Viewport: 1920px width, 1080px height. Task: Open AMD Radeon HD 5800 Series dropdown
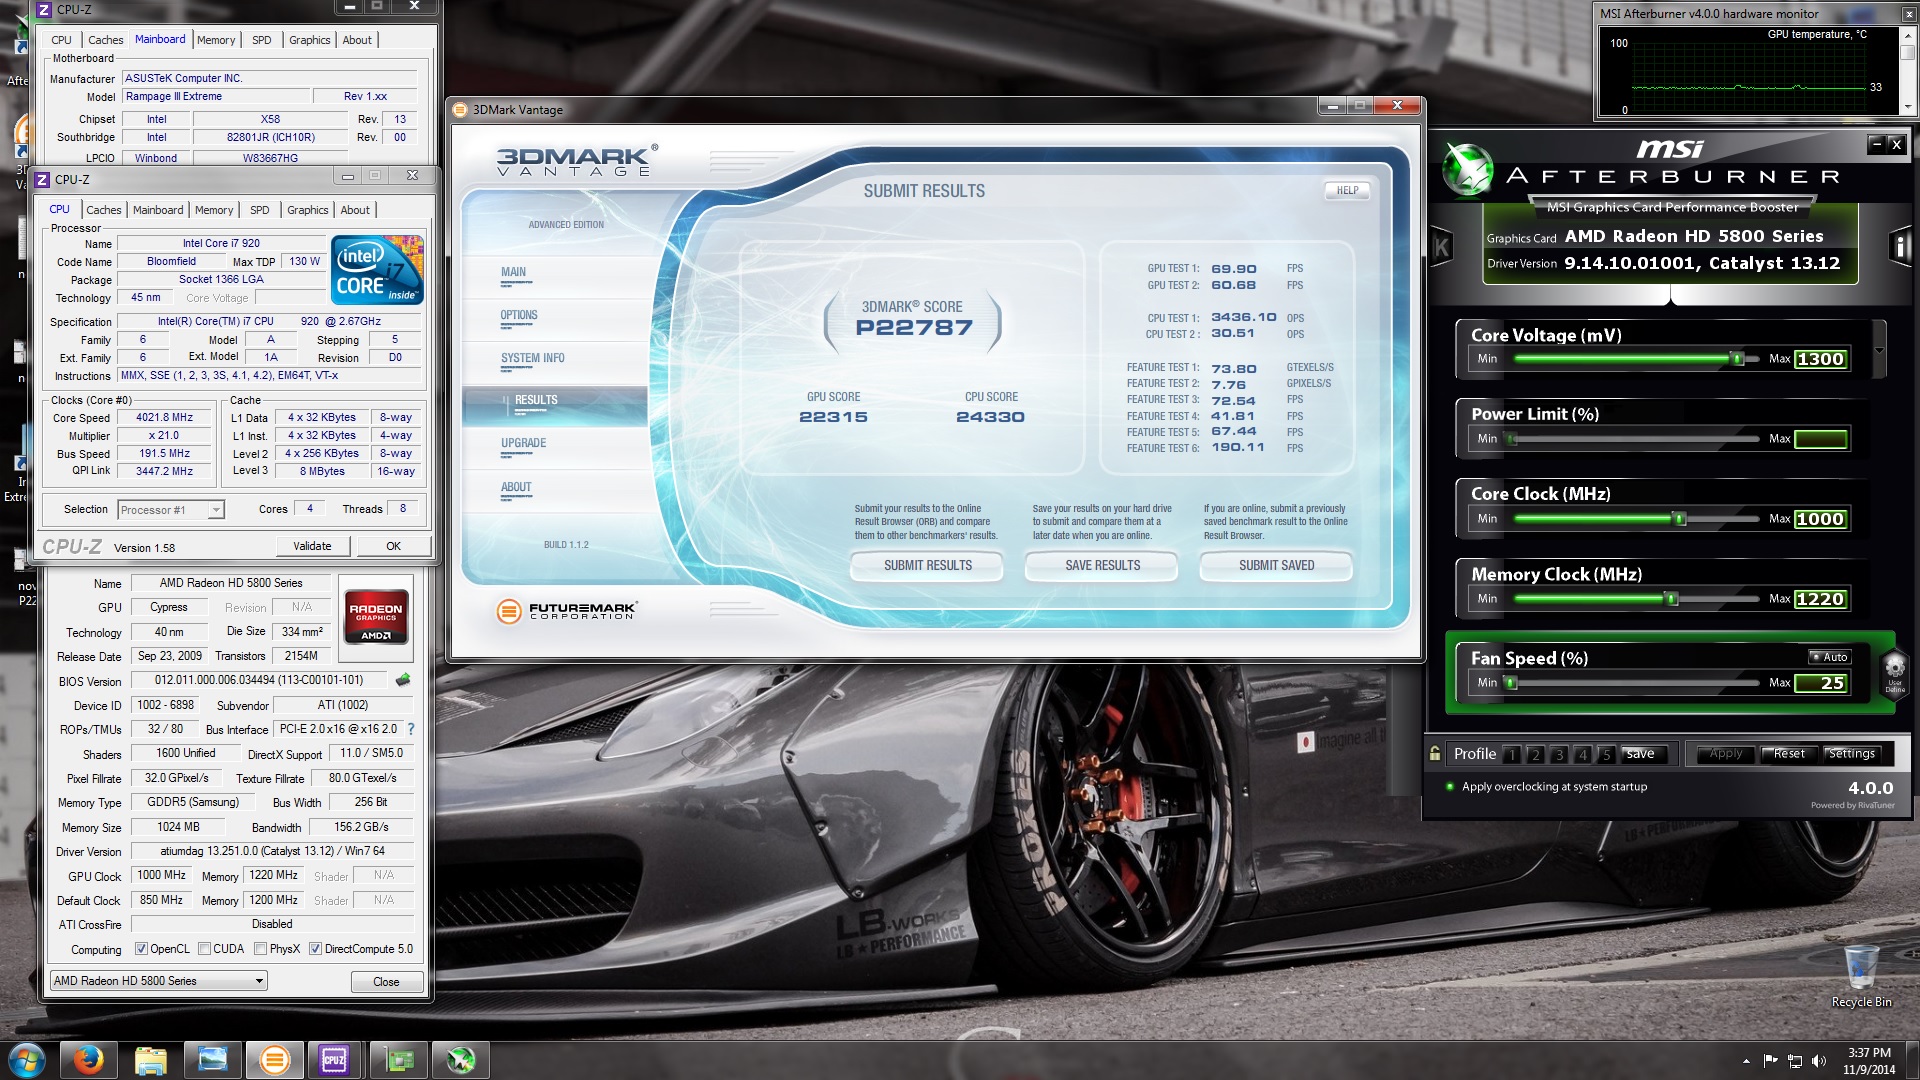[159, 981]
